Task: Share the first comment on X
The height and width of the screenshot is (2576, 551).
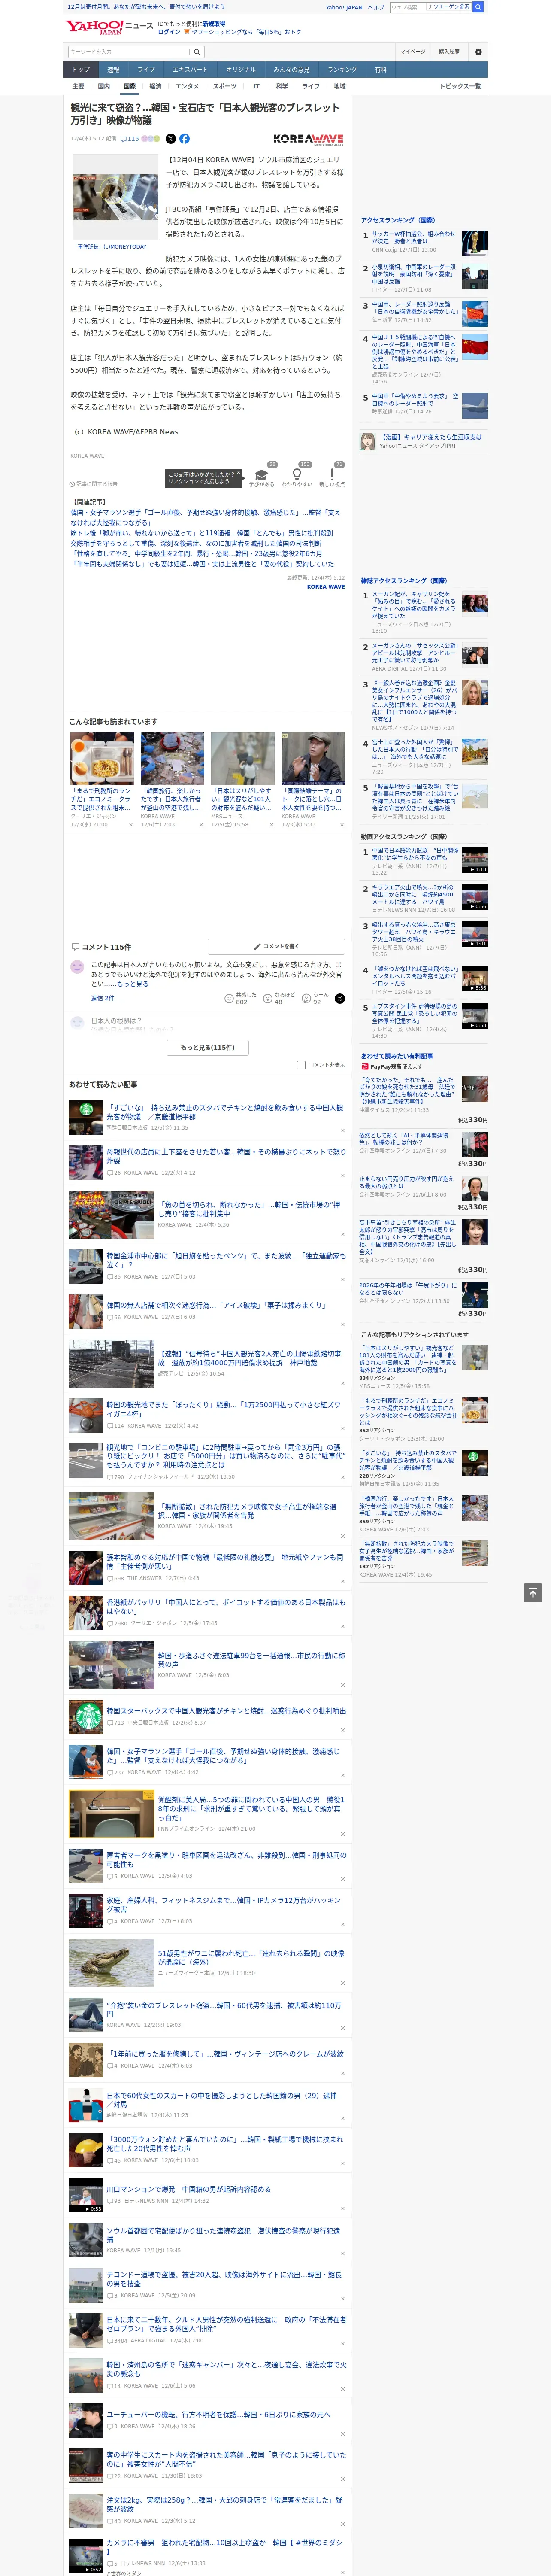Action: tap(340, 998)
